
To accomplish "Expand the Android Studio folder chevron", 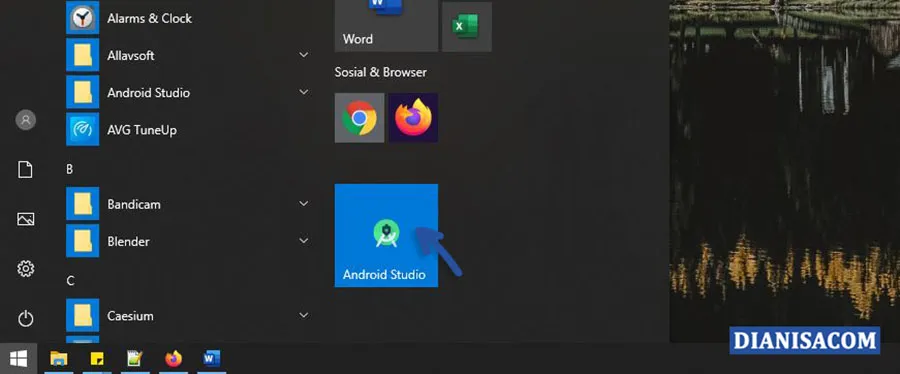I will click(304, 92).
